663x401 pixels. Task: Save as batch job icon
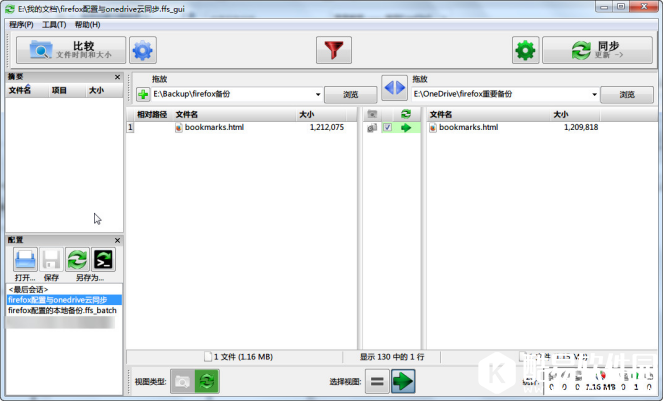pyautogui.click(x=103, y=260)
